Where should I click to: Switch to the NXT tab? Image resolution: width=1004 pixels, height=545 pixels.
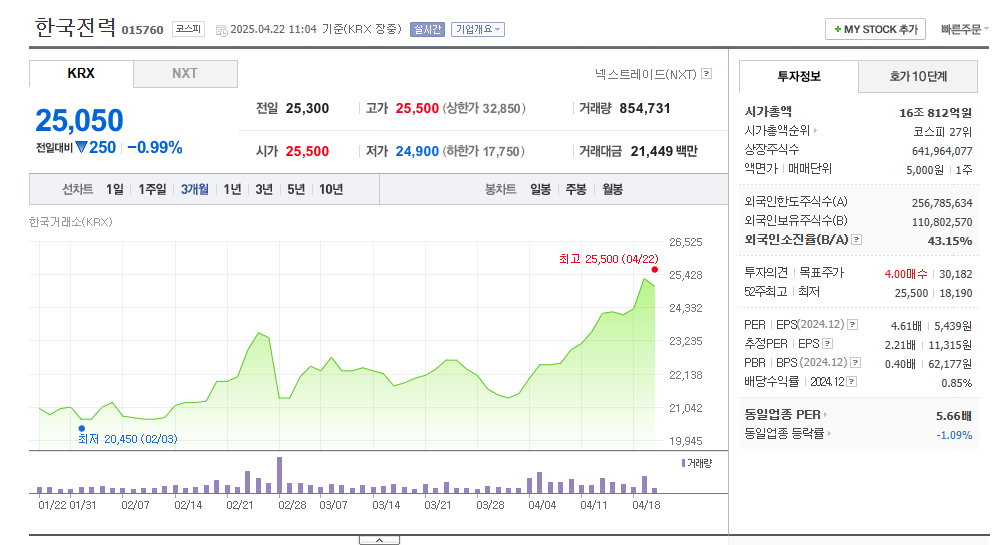(185, 74)
